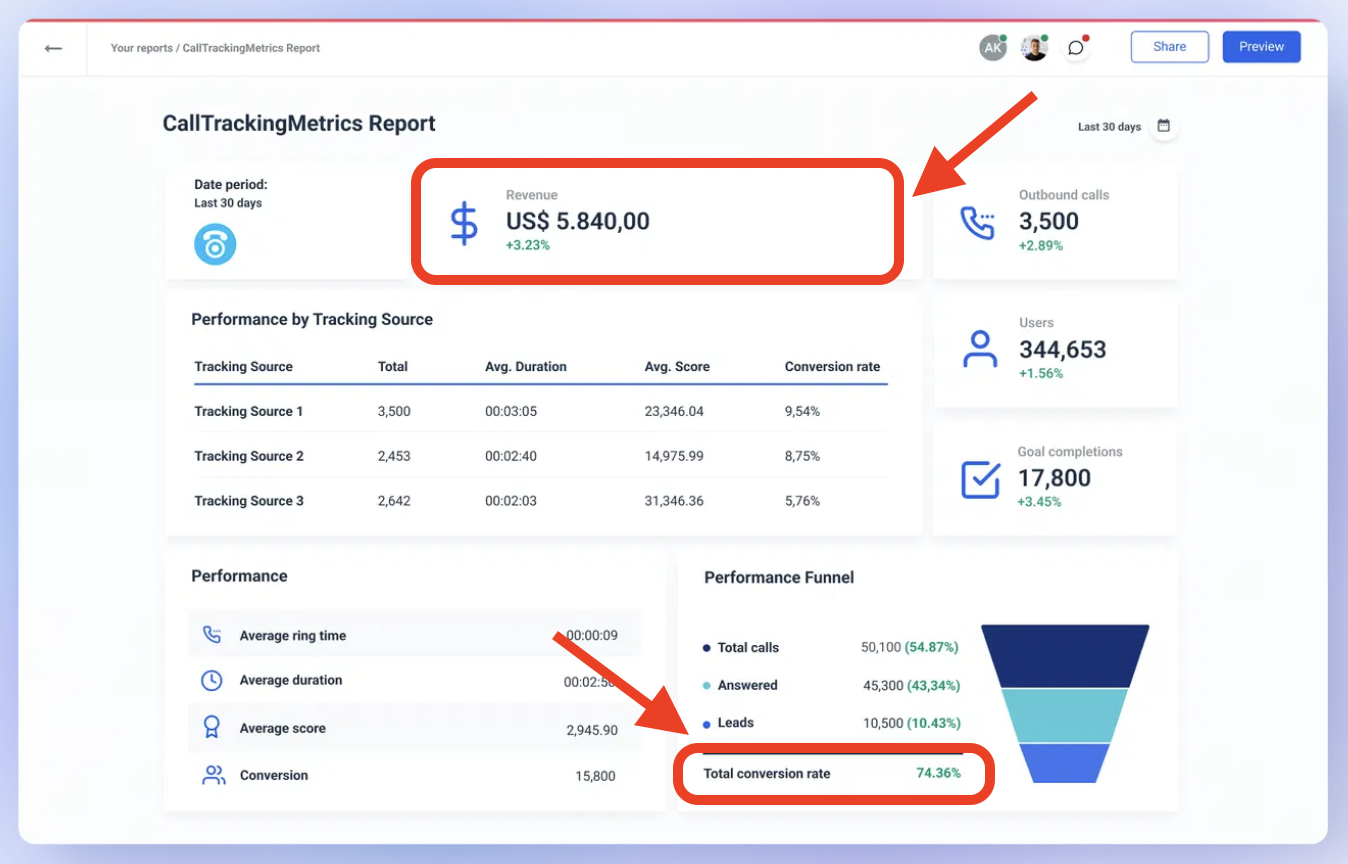Click the Avg. Score column header

click(x=677, y=367)
